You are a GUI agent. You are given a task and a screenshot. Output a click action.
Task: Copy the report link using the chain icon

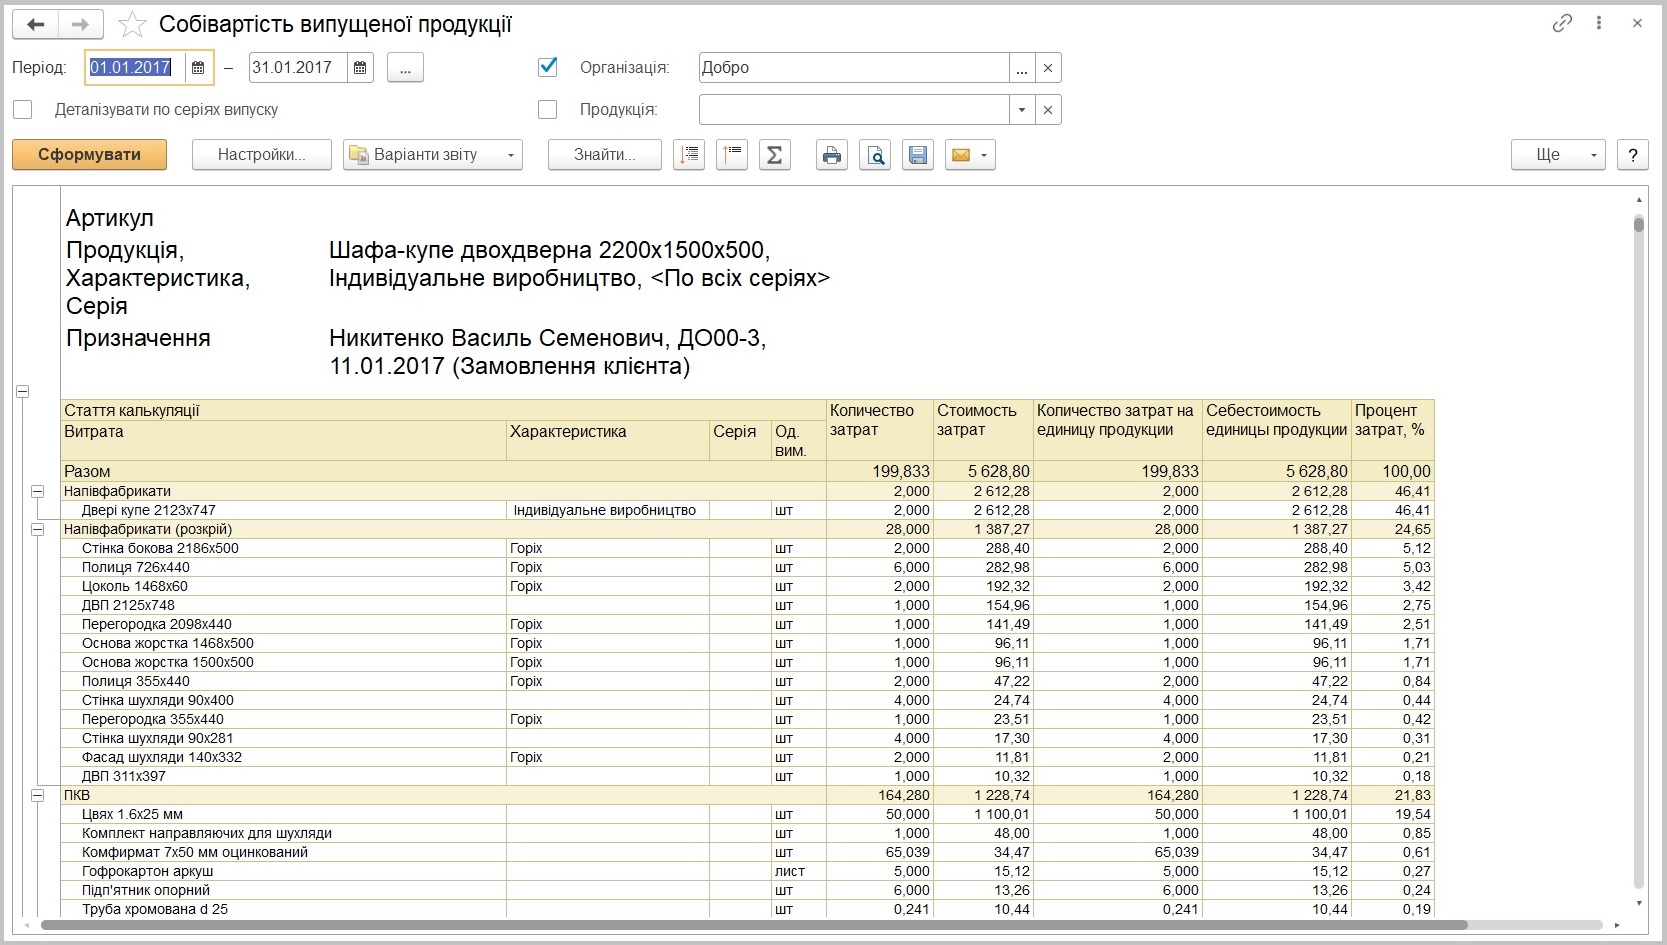[1562, 24]
